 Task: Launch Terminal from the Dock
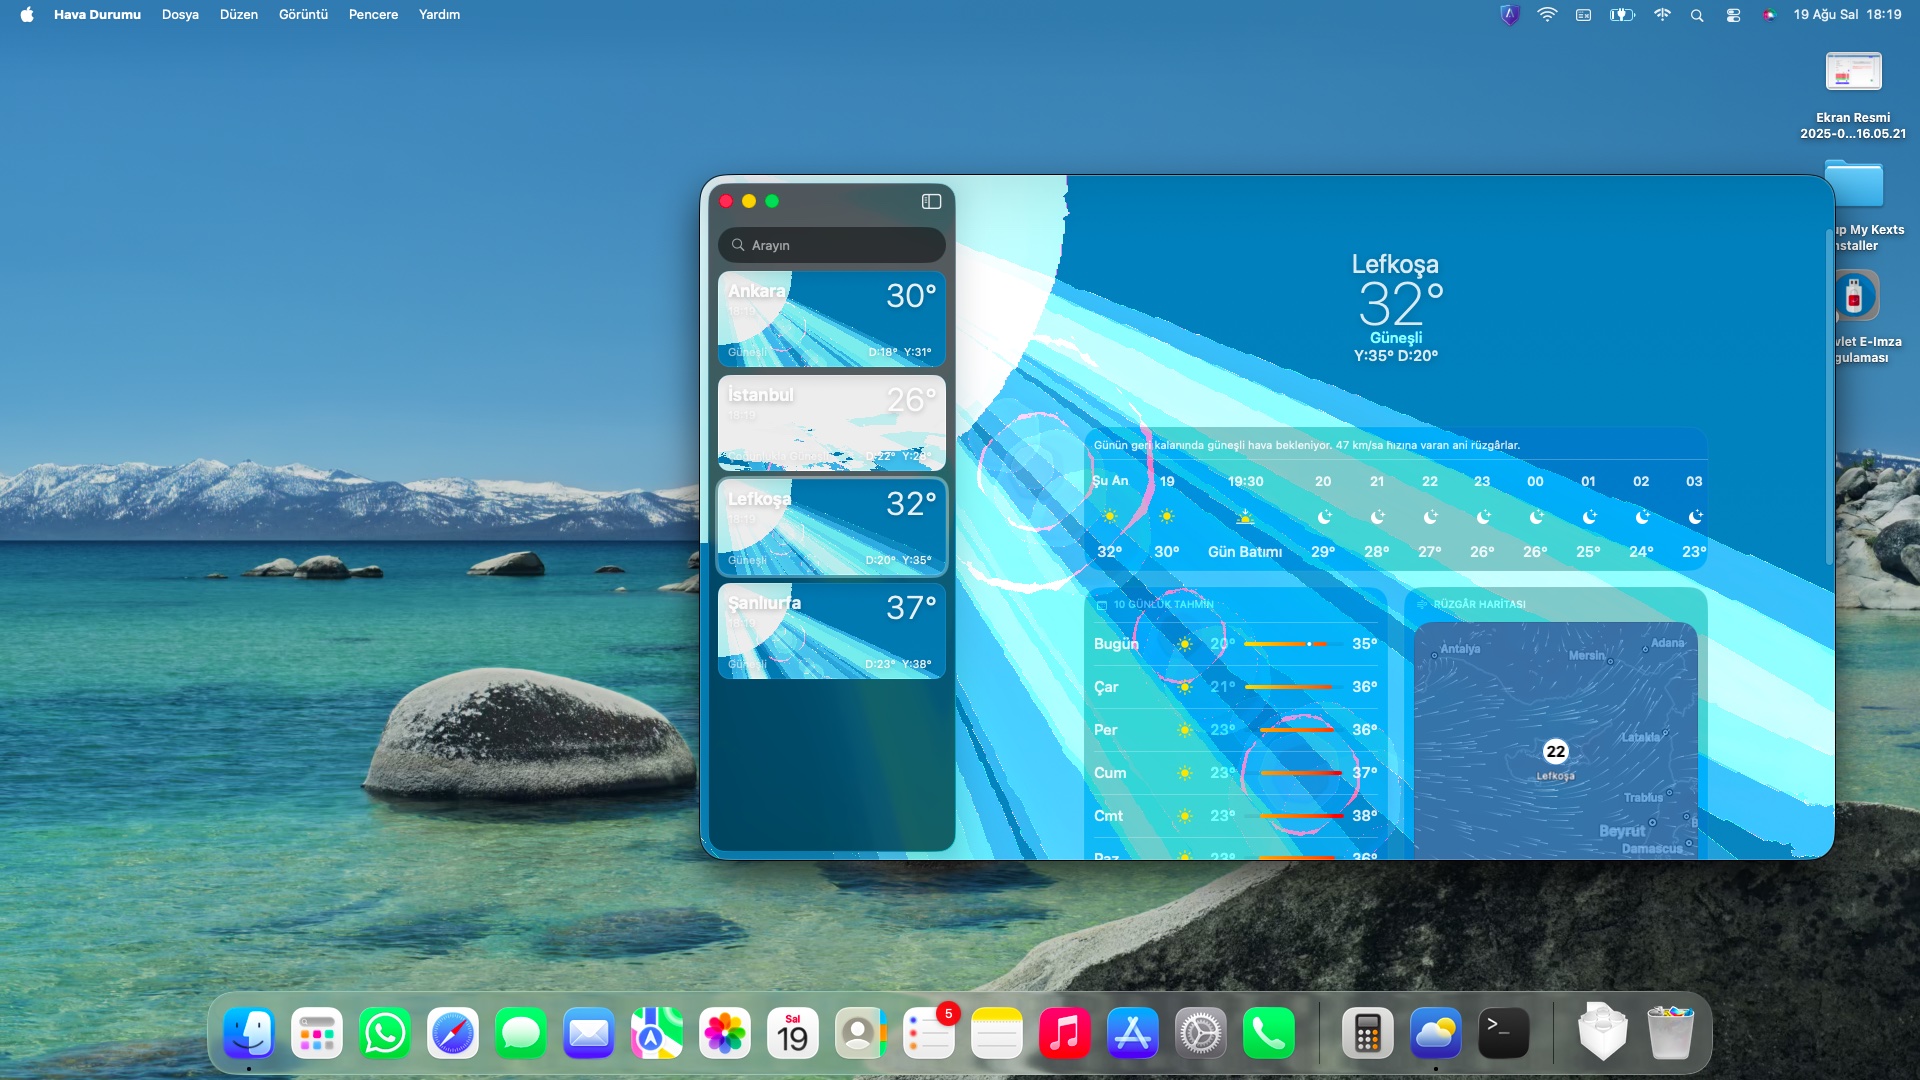coord(1503,1033)
